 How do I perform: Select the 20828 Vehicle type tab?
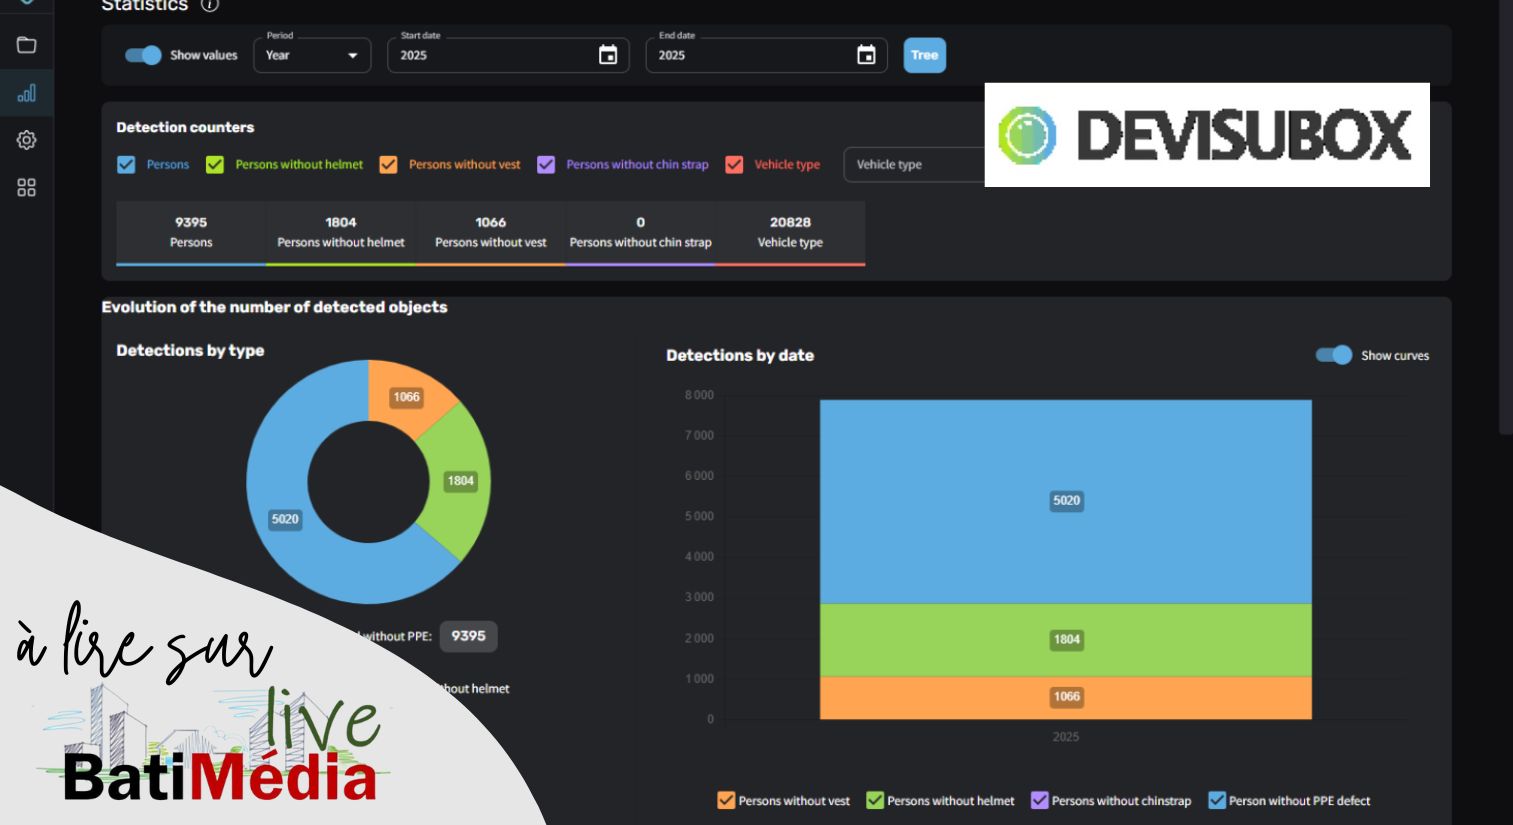(x=790, y=233)
